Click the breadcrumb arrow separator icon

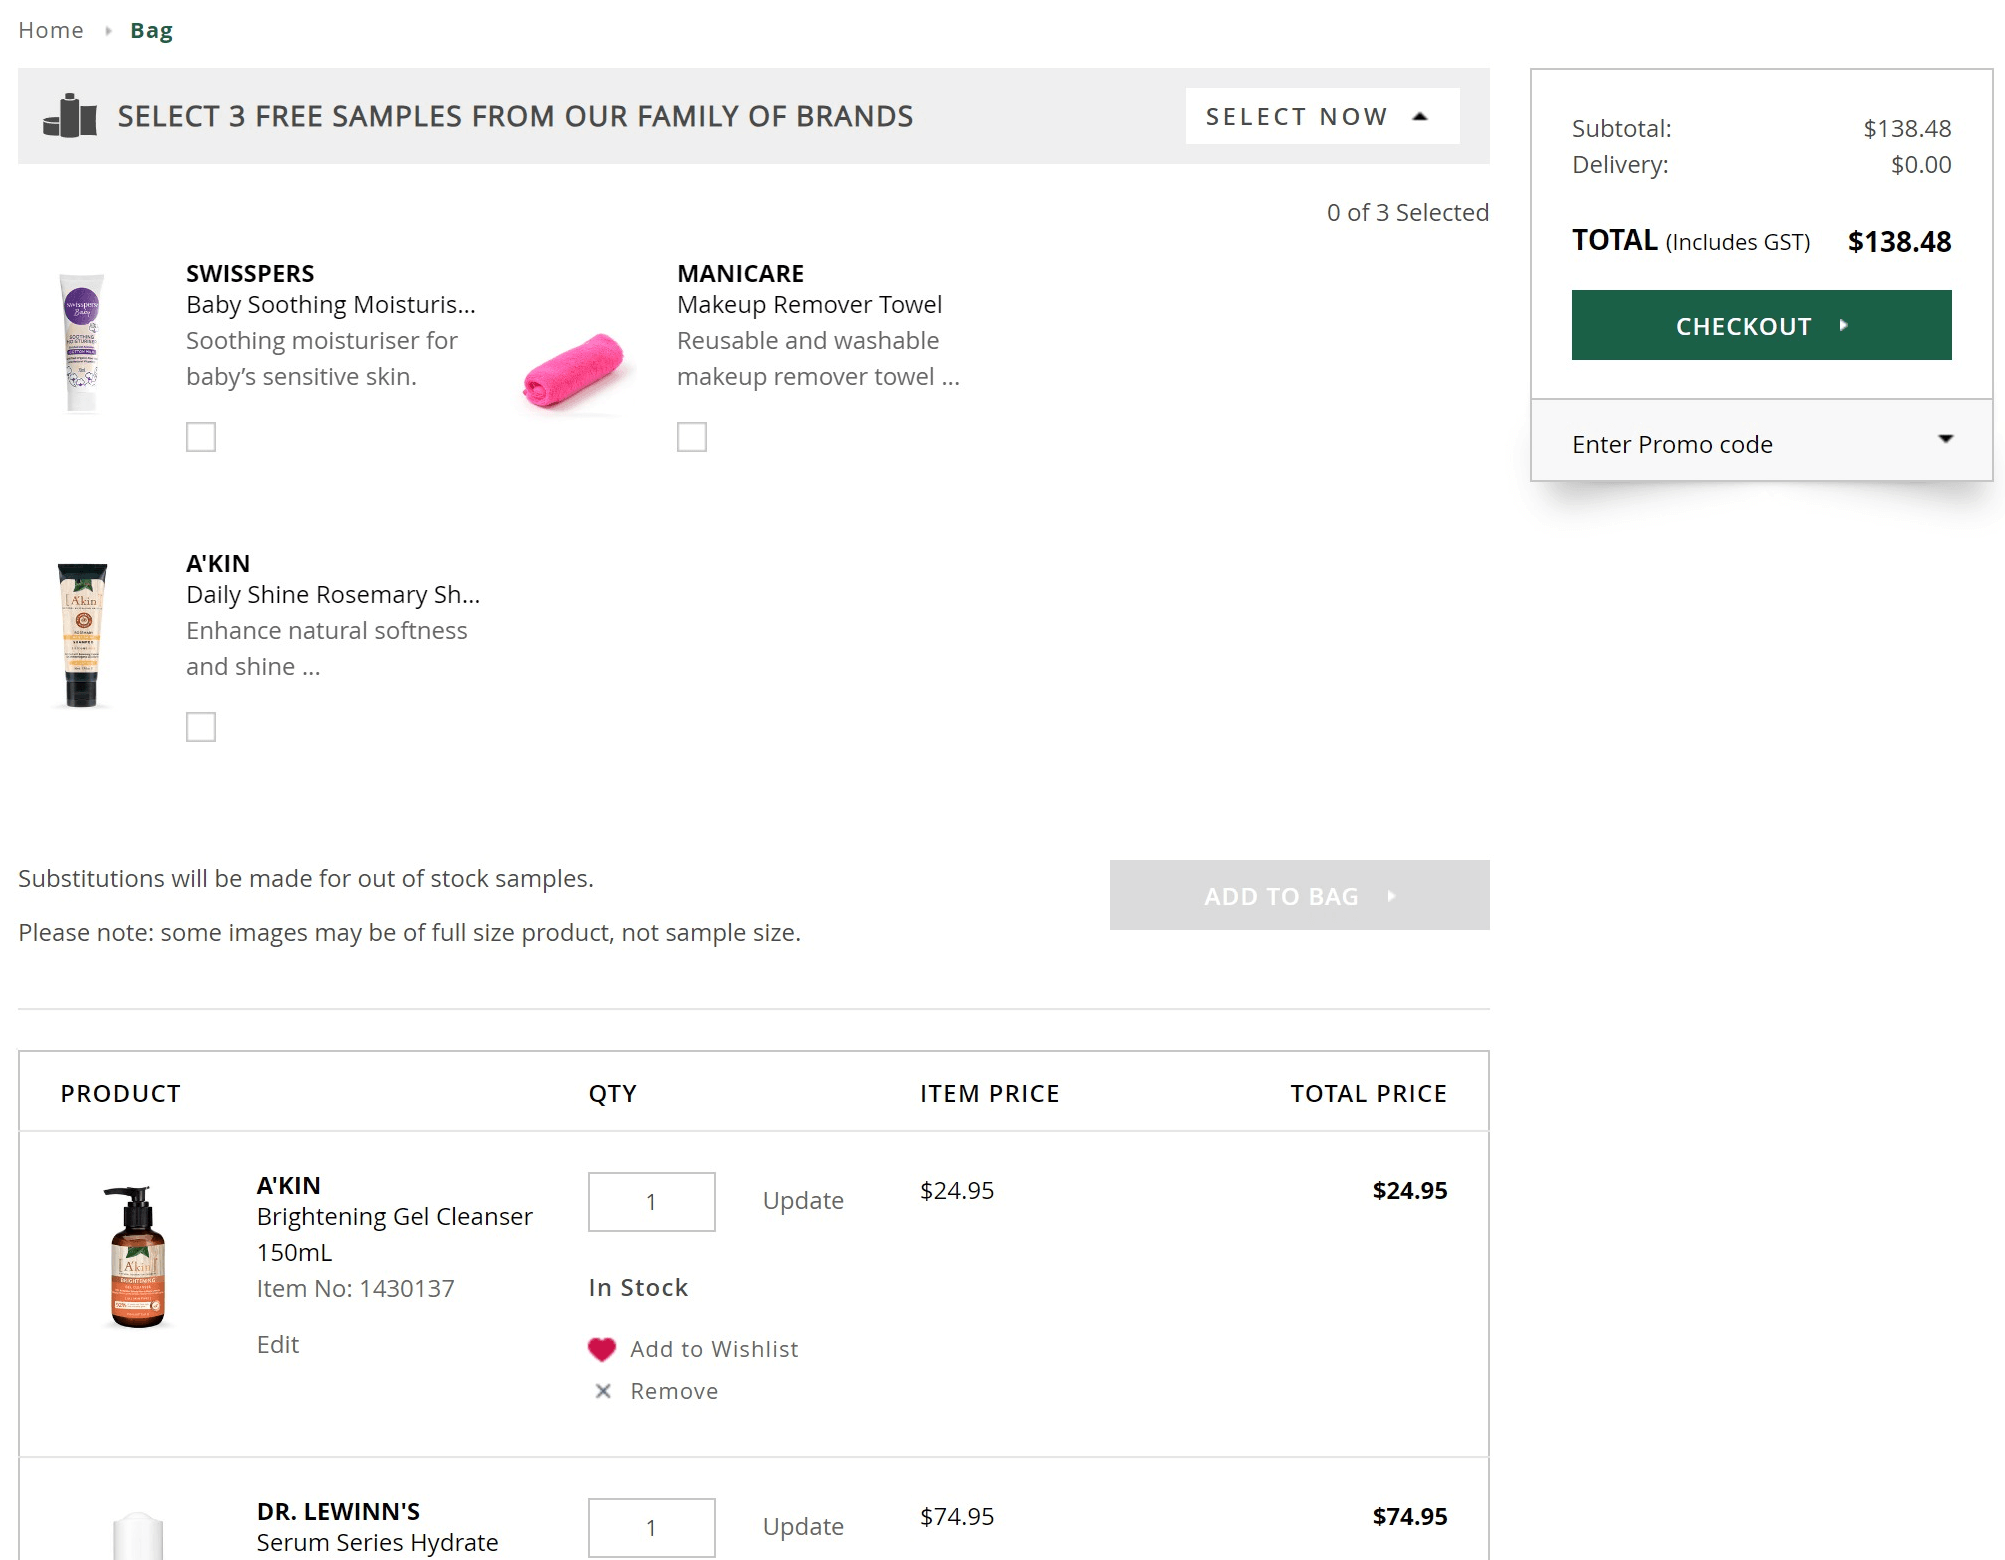click(108, 31)
